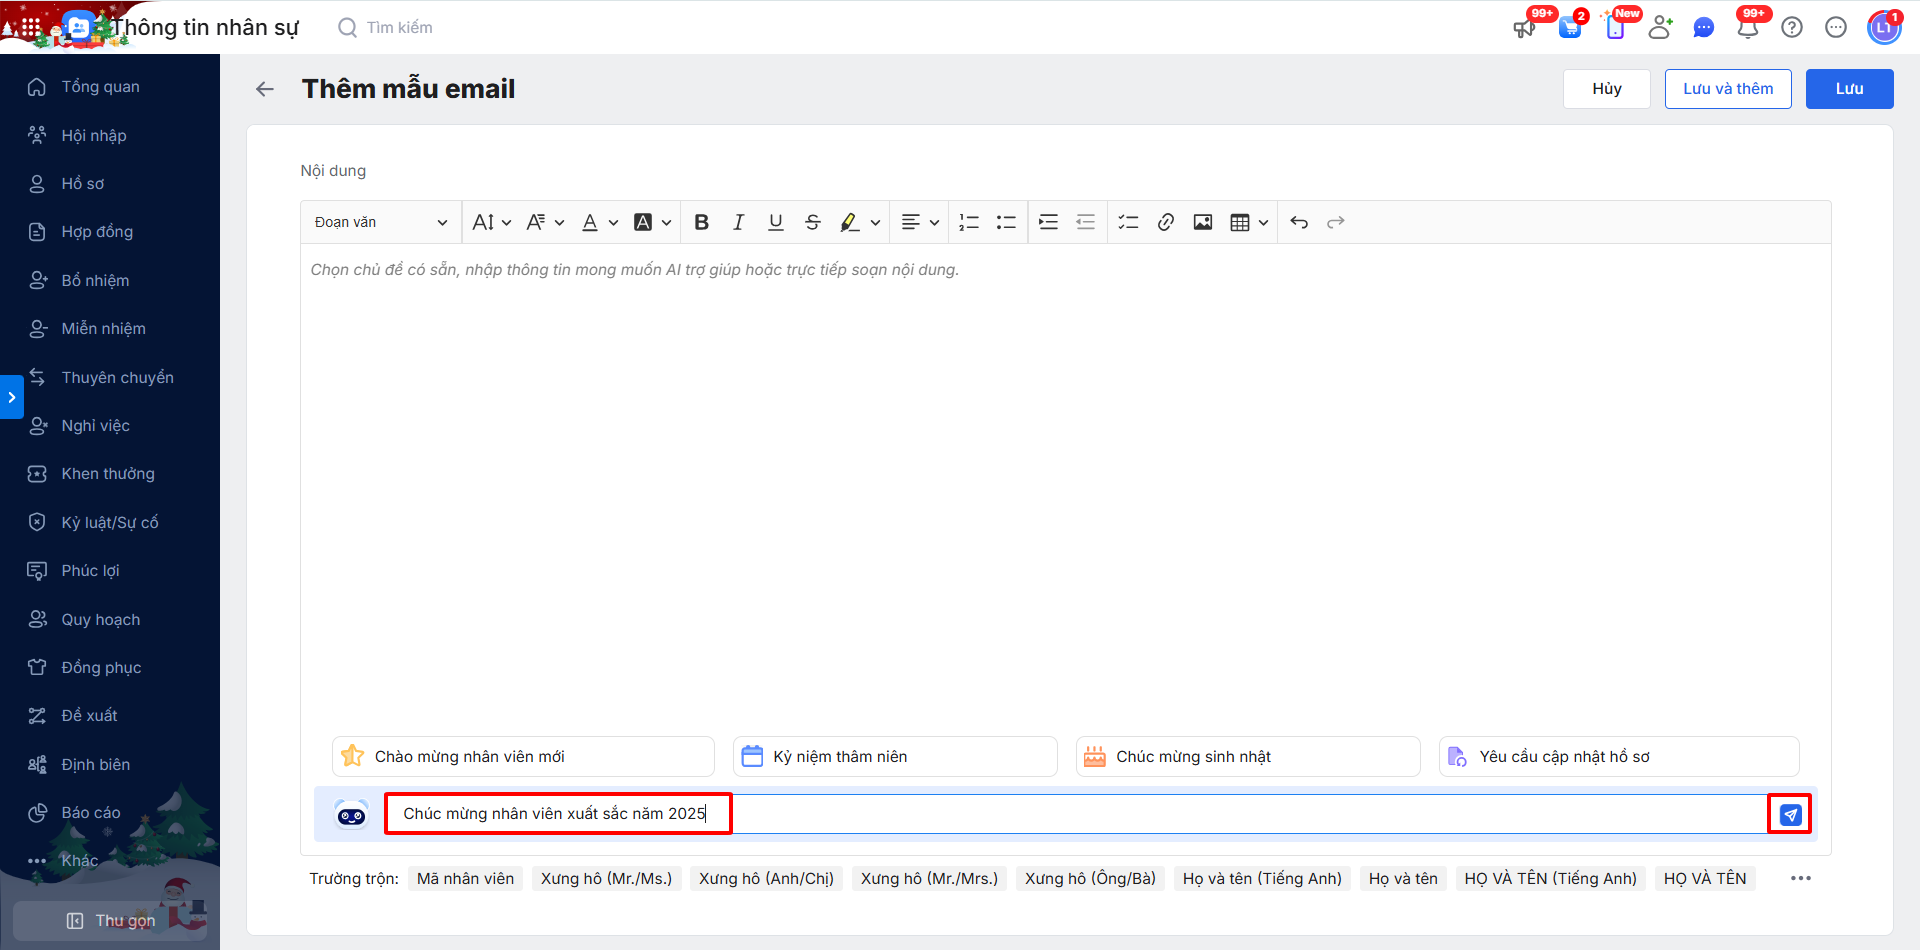The height and width of the screenshot is (950, 1920).
Task: Click the Lưu và thêm button
Action: pyautogui.click(x=1727, y=89)
